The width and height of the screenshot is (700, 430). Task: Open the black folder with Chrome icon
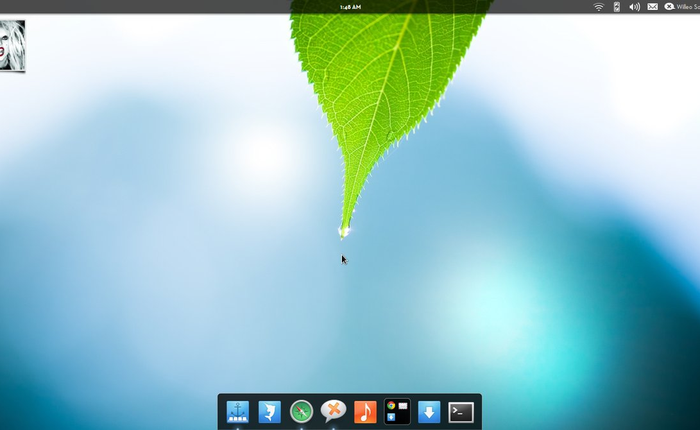(397, 412)
